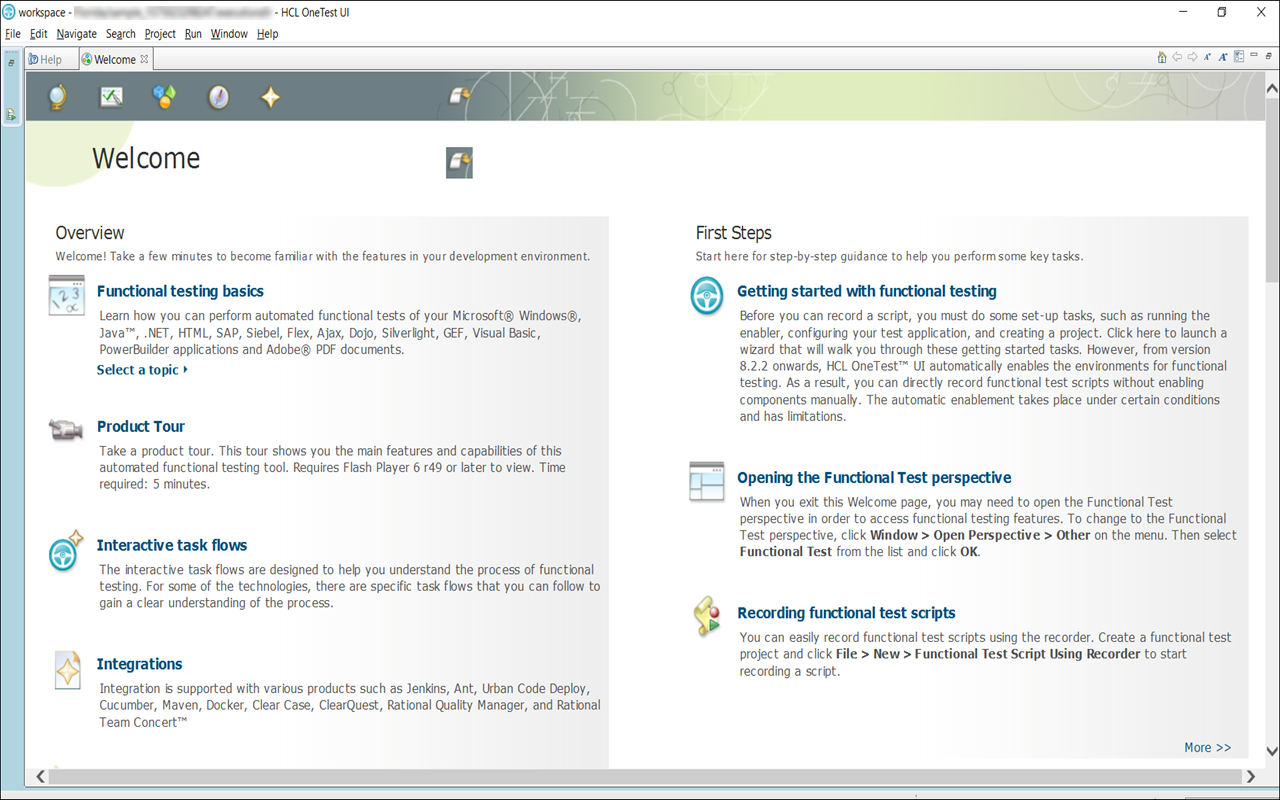Click Getting started steering wheel icon
The image size is (1280, 800).
[x=707, y=297]
